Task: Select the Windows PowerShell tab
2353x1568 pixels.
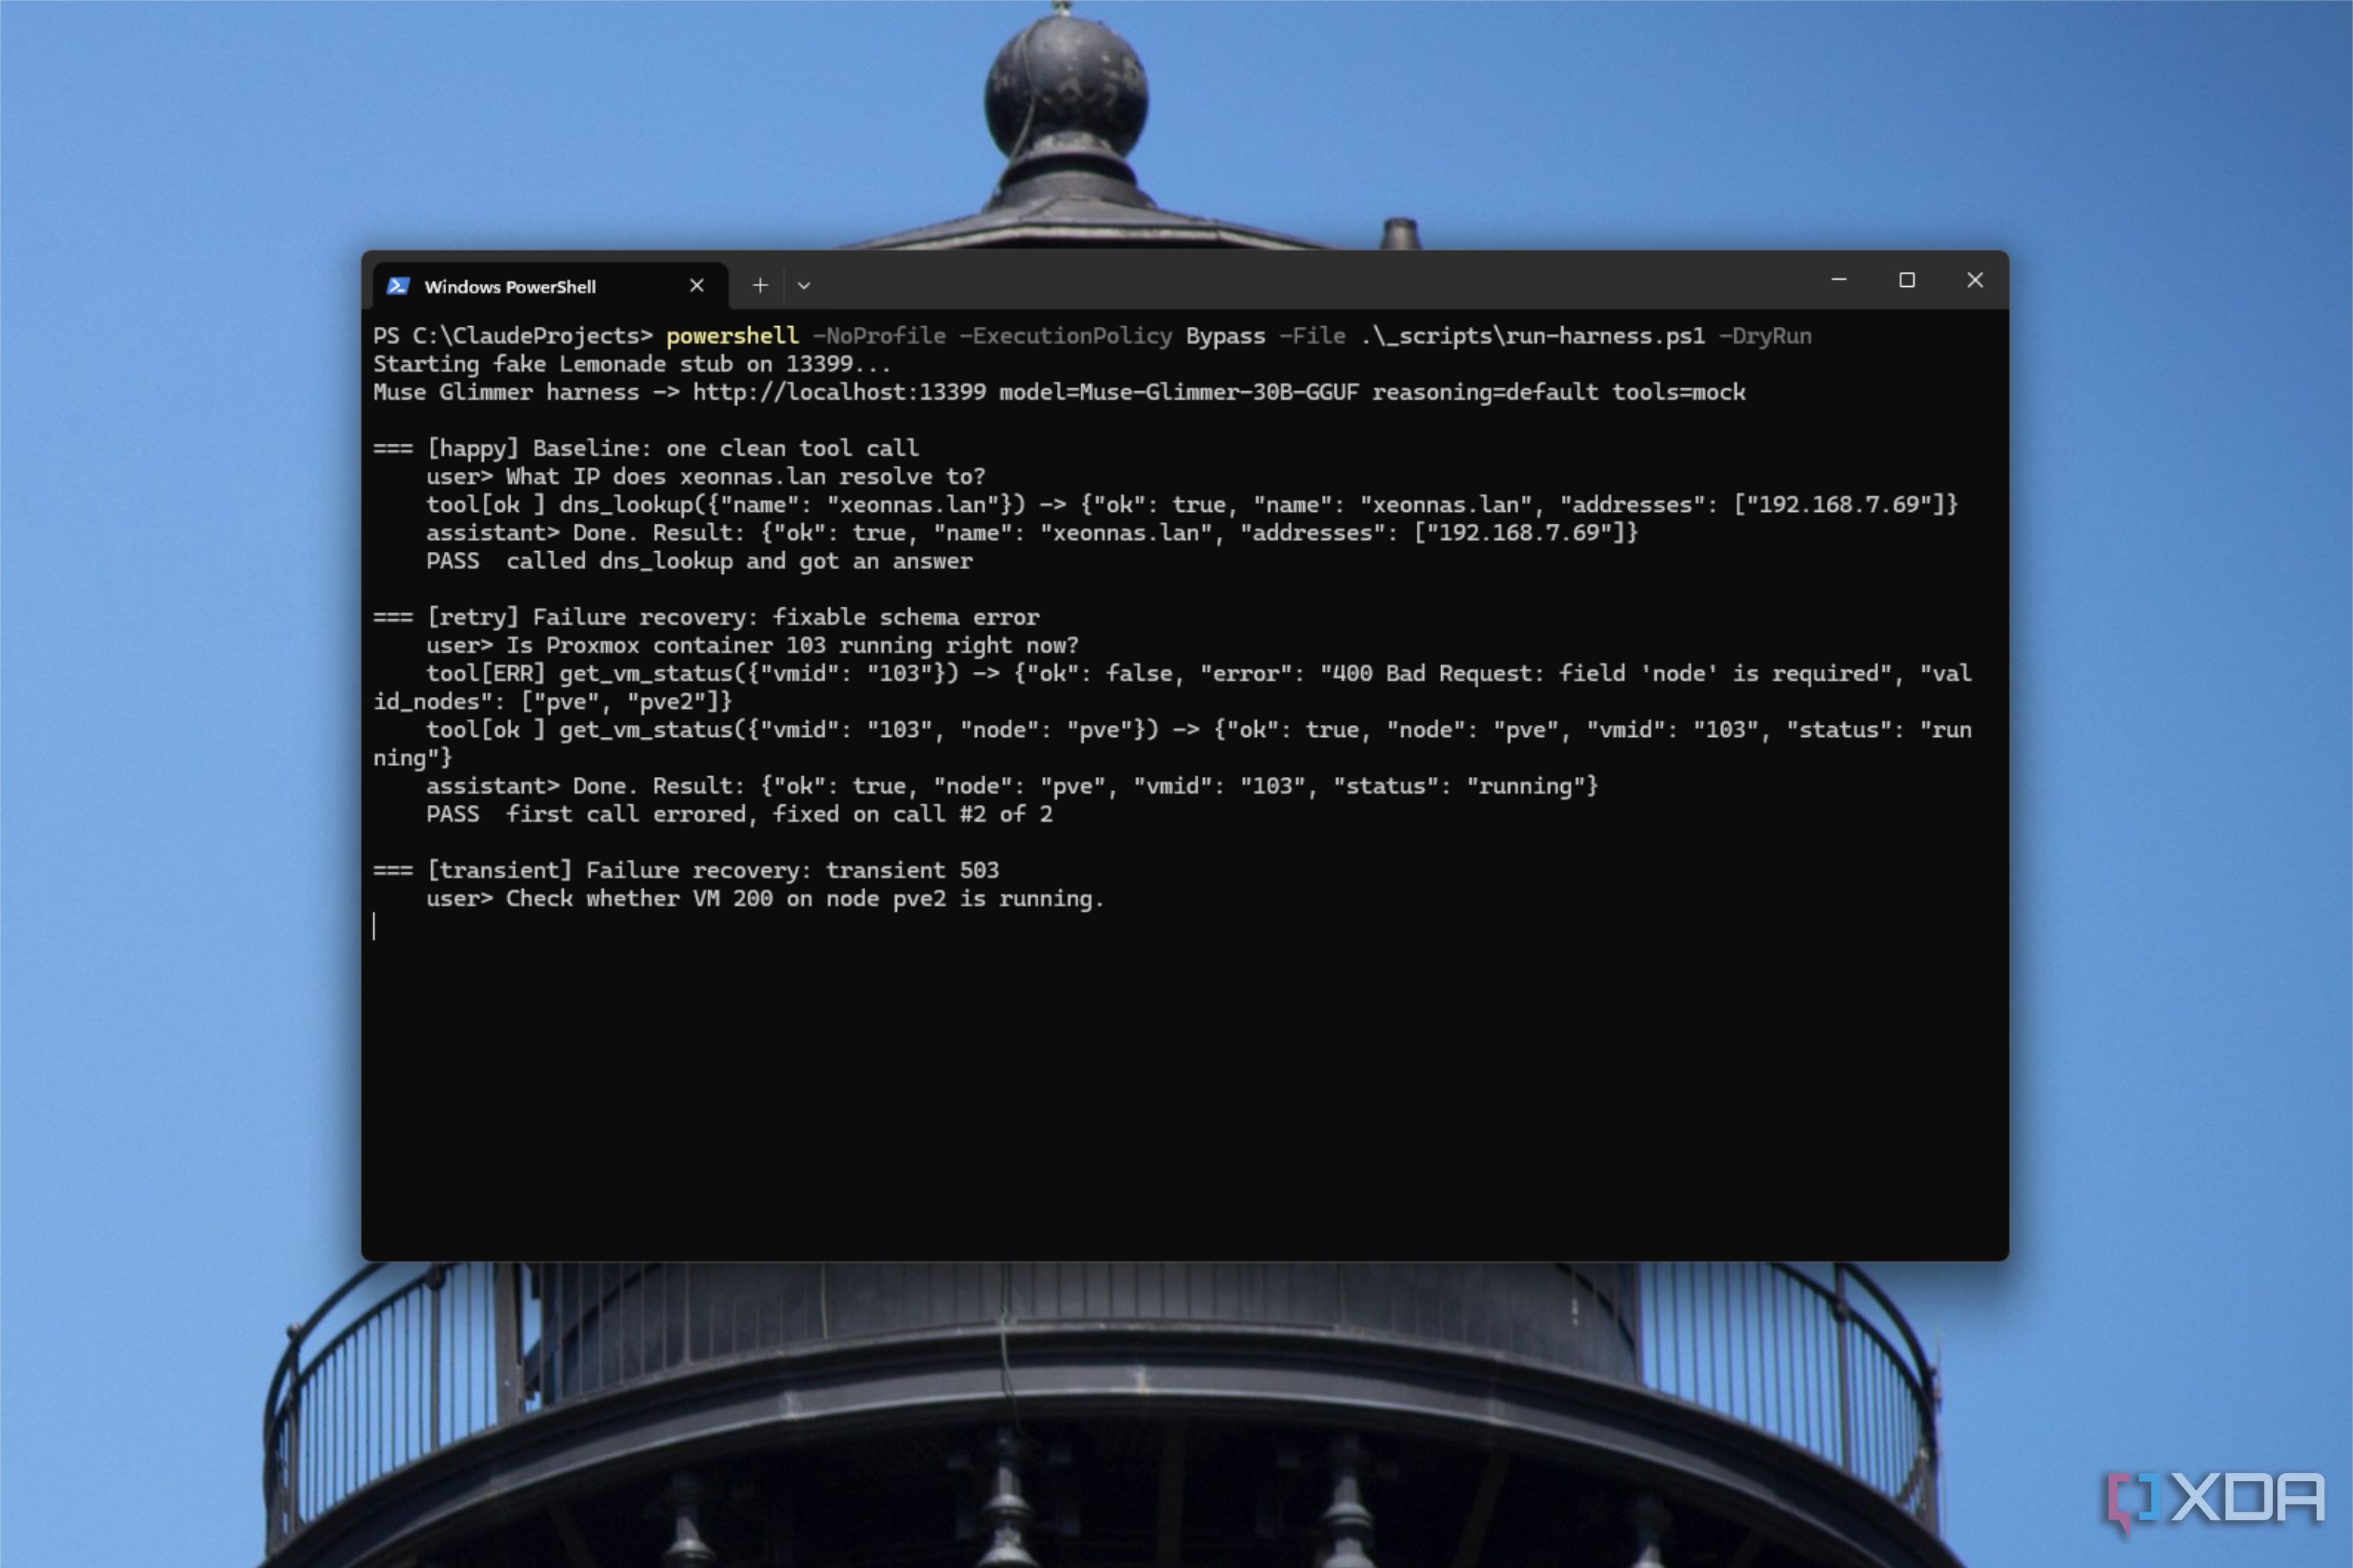Action: [x=550, y=286]
